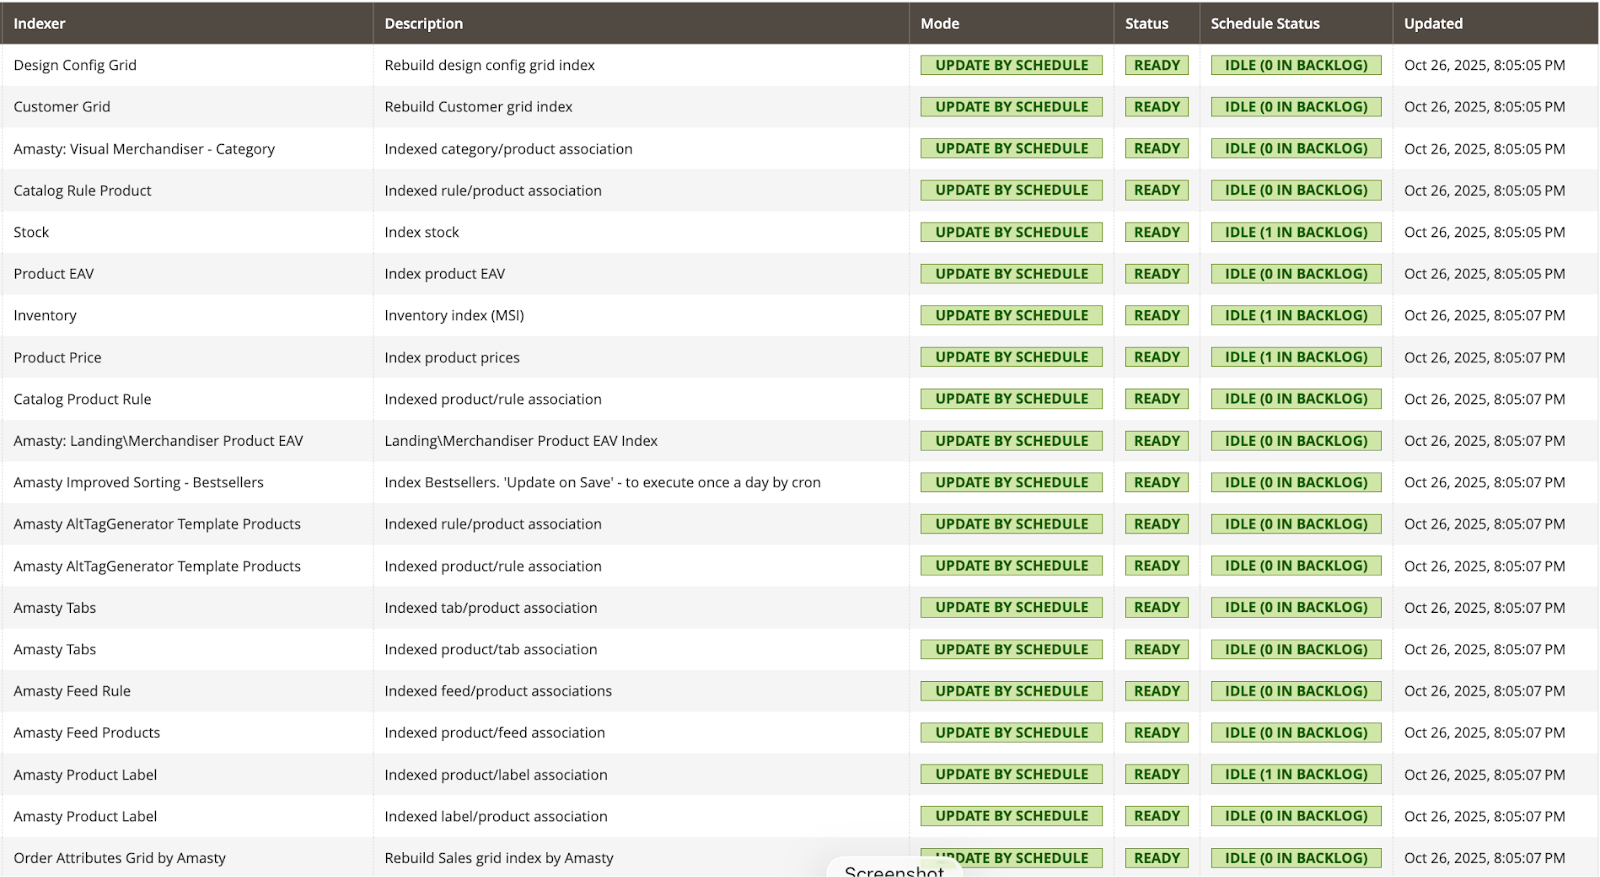Screen dimensions: 1600x877
Task: Click Order Attributes Grid by Amasty name
Action: 119,858
